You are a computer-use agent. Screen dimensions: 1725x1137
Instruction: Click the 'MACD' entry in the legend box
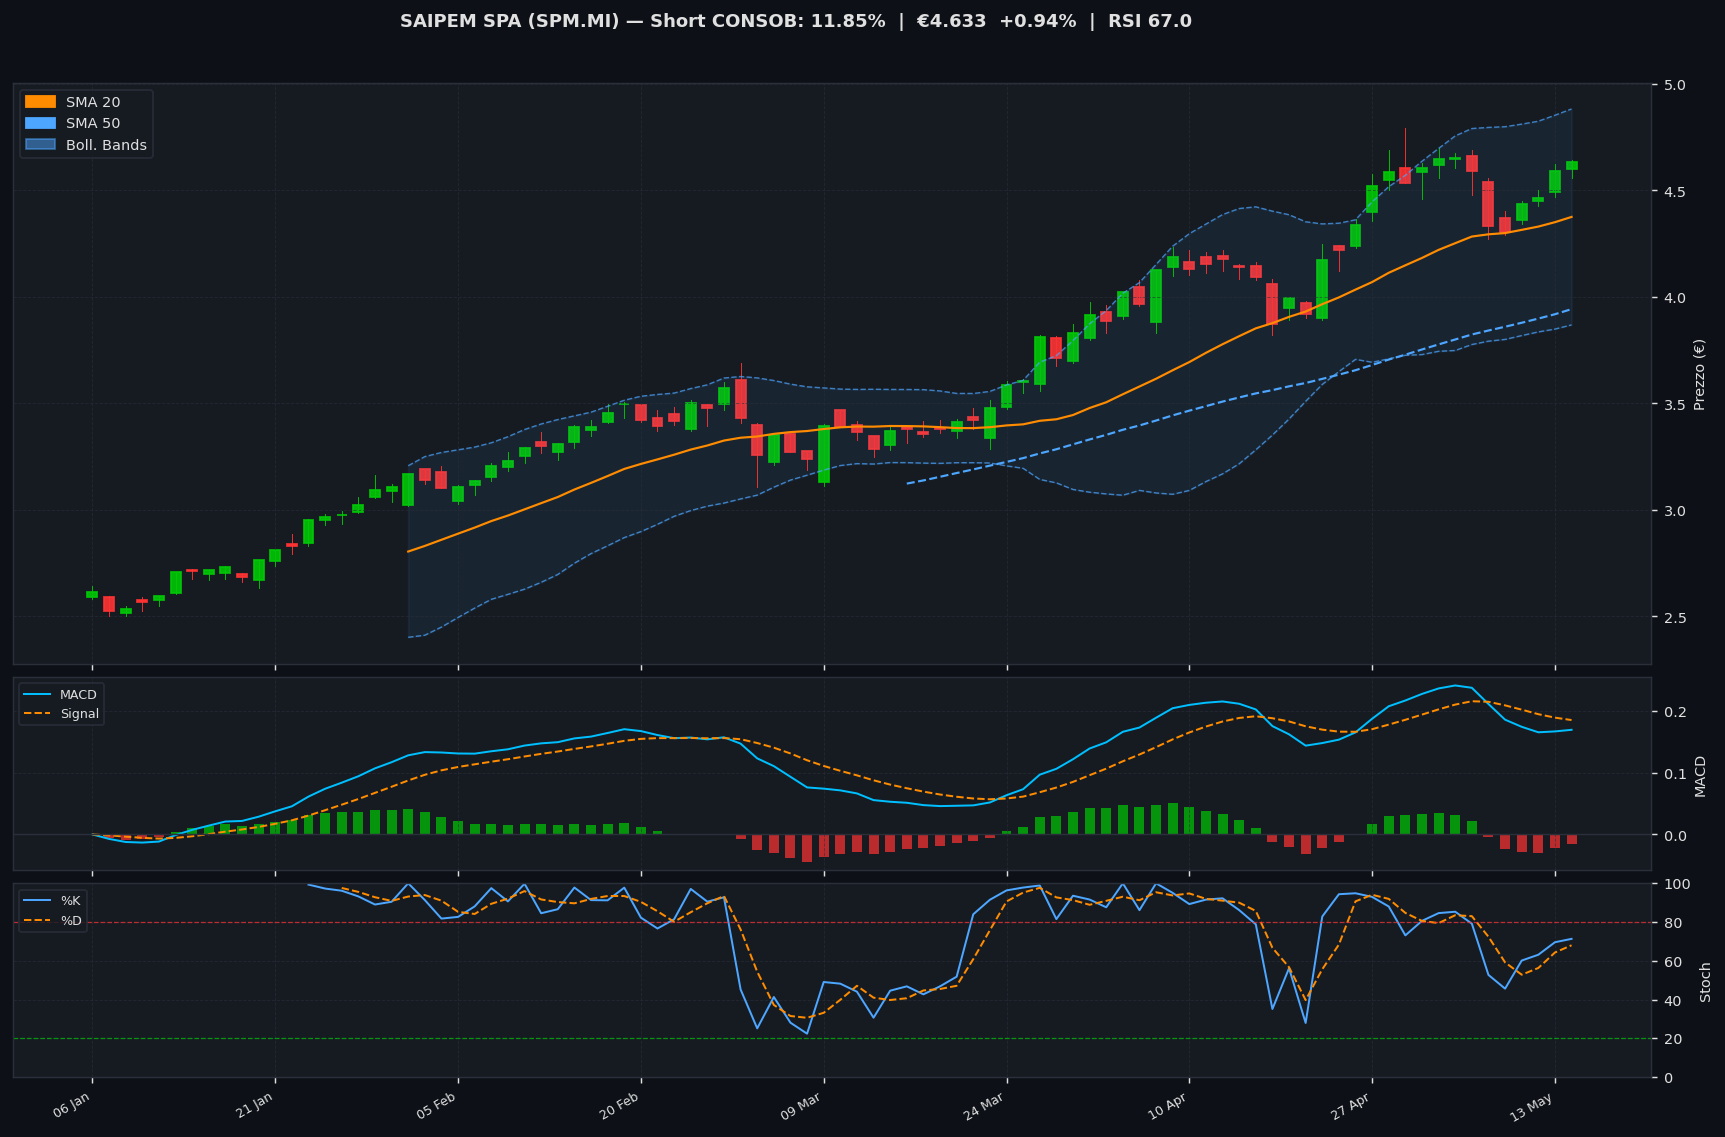coord(78,695)
